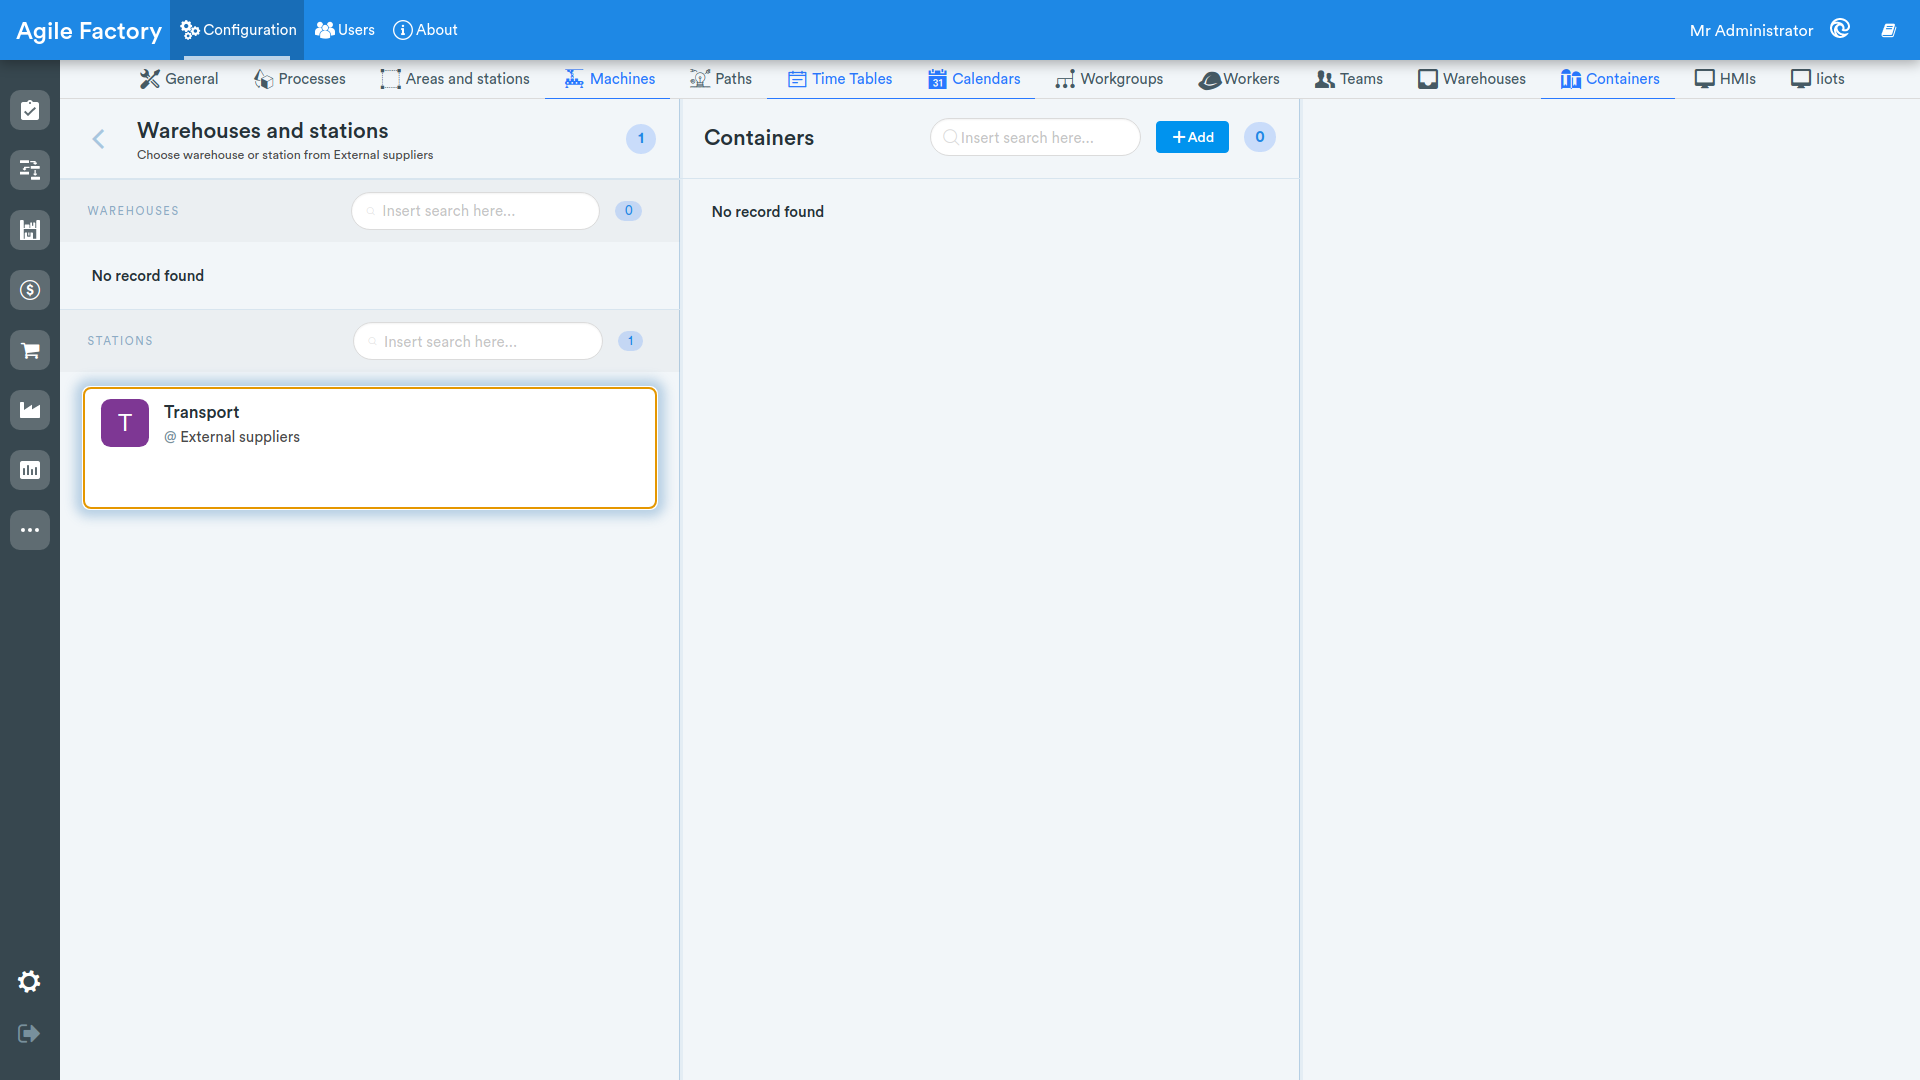Open the factory sidebar icon
Viewport: 1920px width, 1080px height.
[x=30, y=410]
